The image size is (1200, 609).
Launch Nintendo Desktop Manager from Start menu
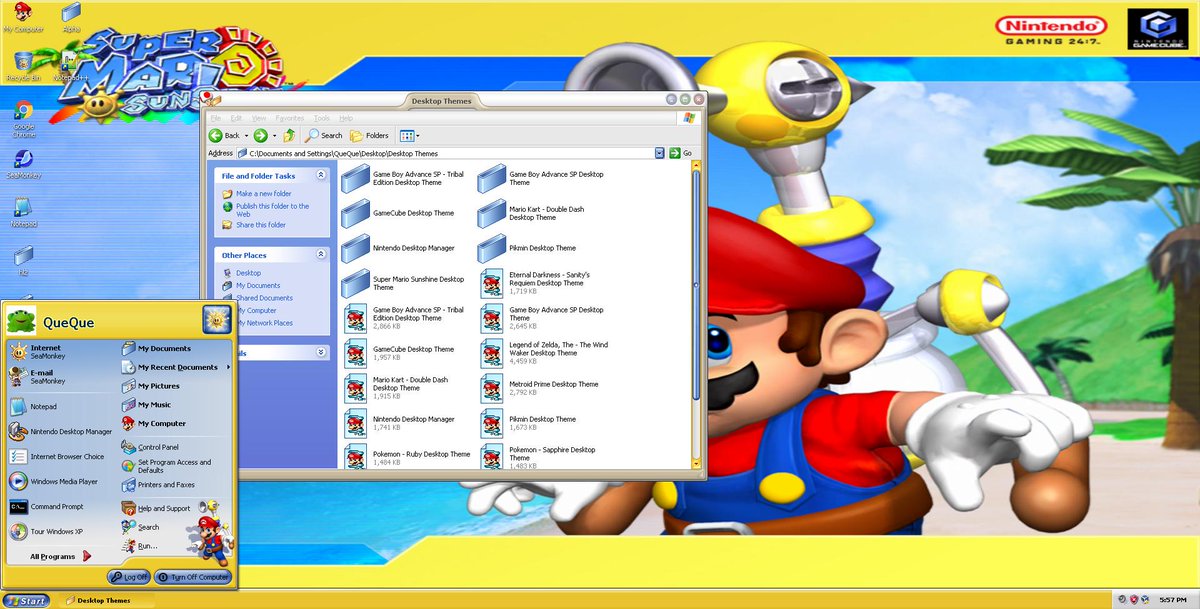pos(60,432)
